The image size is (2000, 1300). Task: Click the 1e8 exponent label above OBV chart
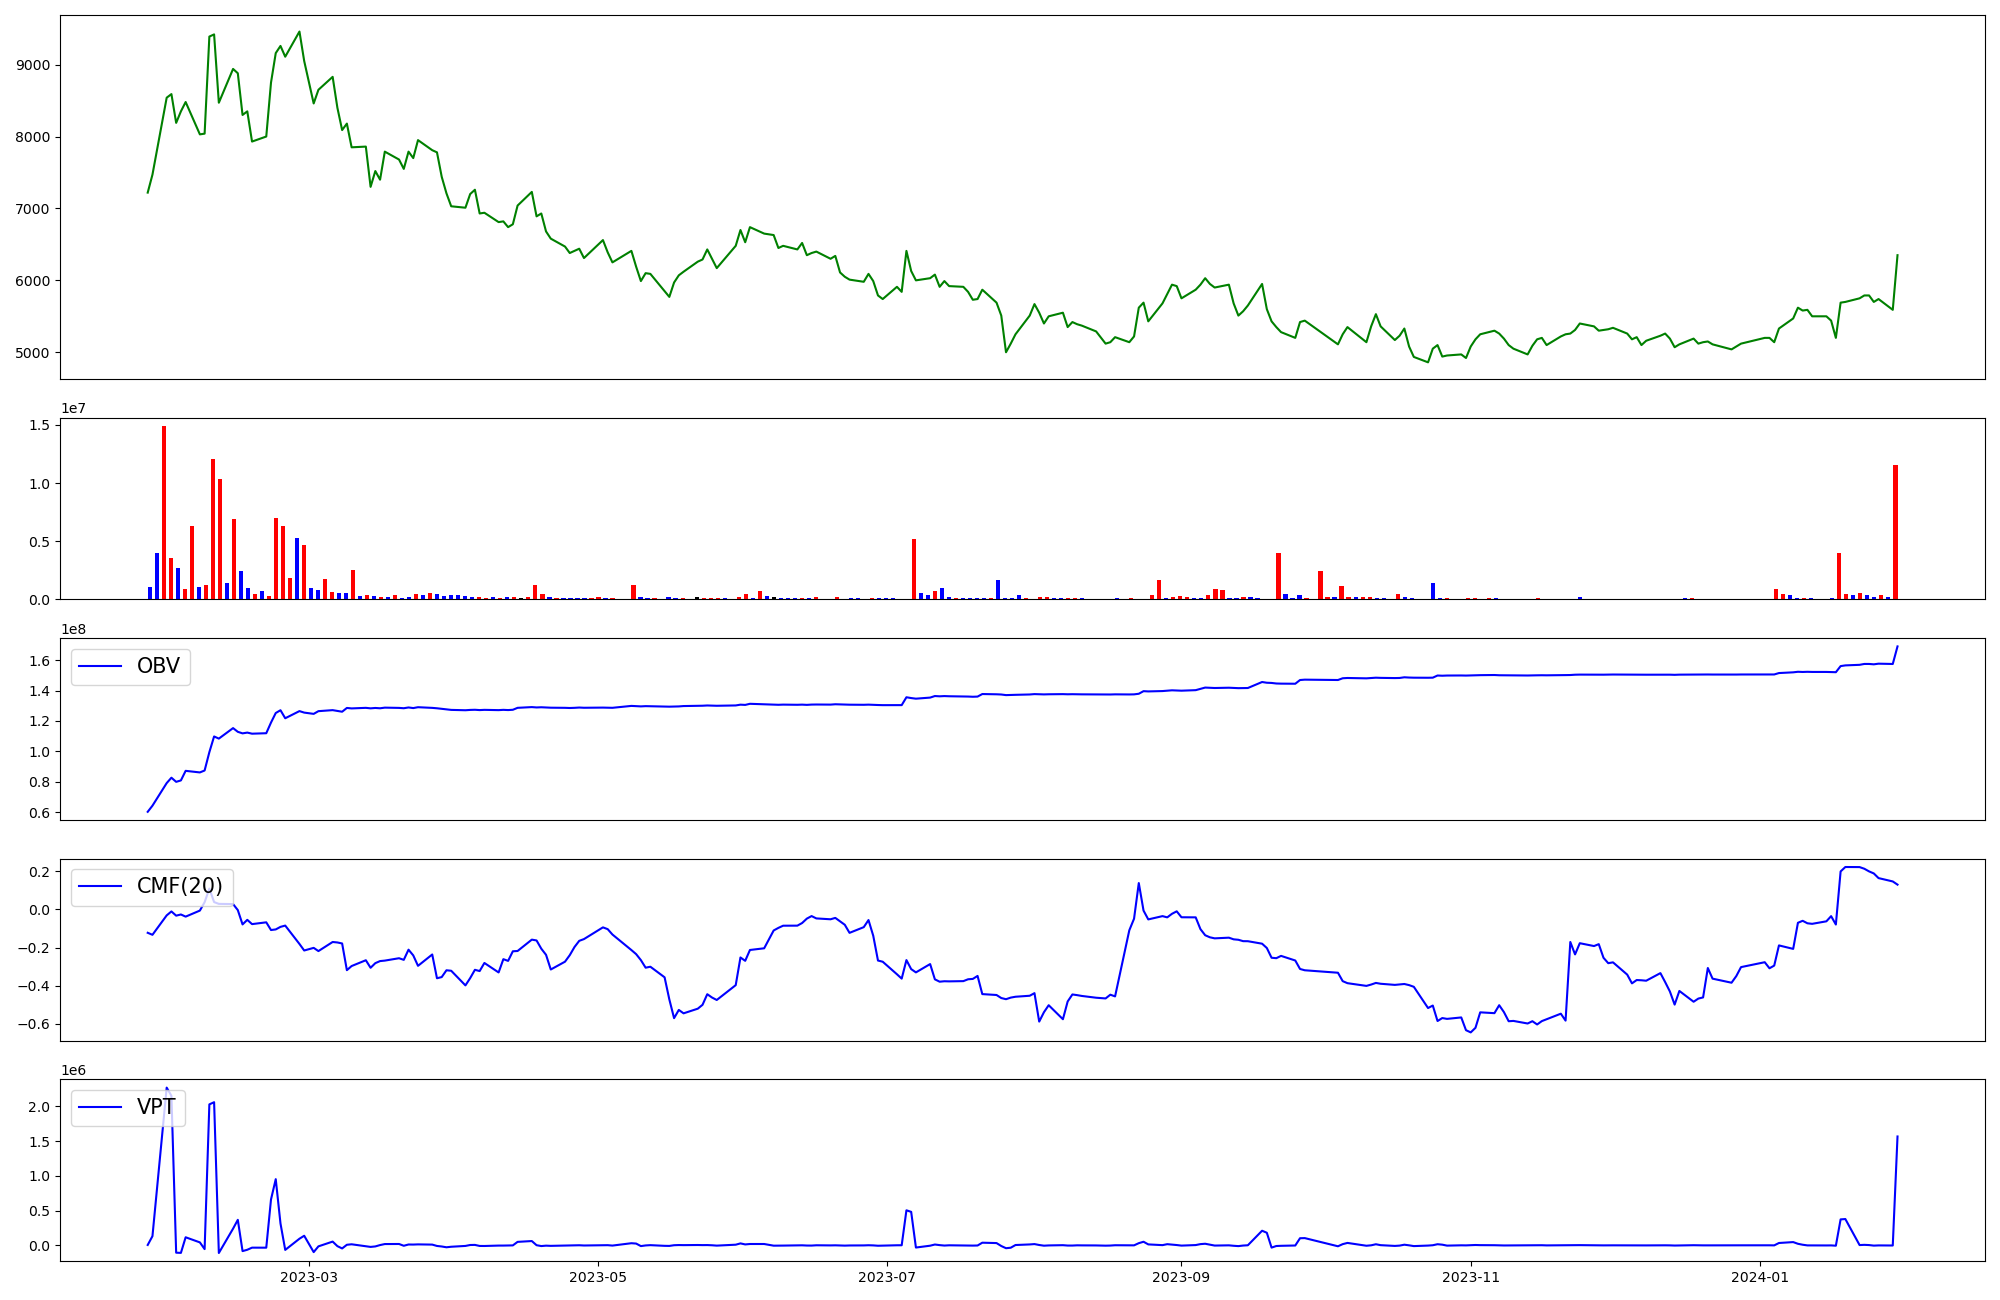(73, 629)
